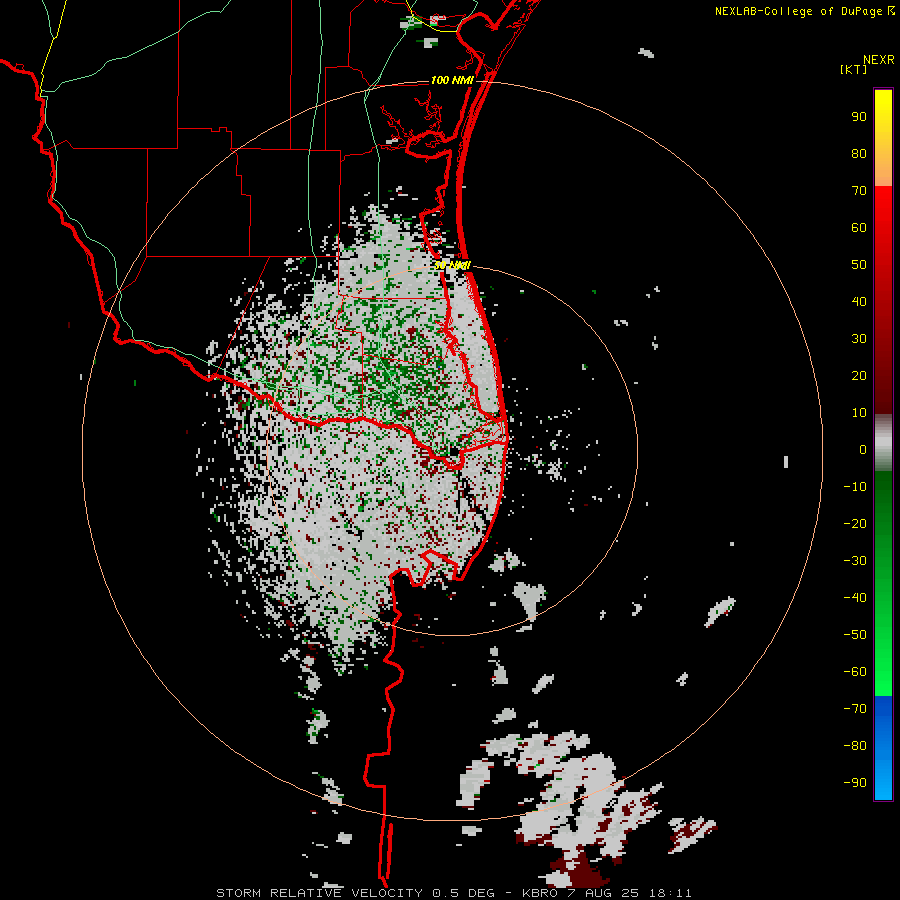900x900 pixels.
Task: Click the 50 value on velocity scale
Action: tap(859, 265)
